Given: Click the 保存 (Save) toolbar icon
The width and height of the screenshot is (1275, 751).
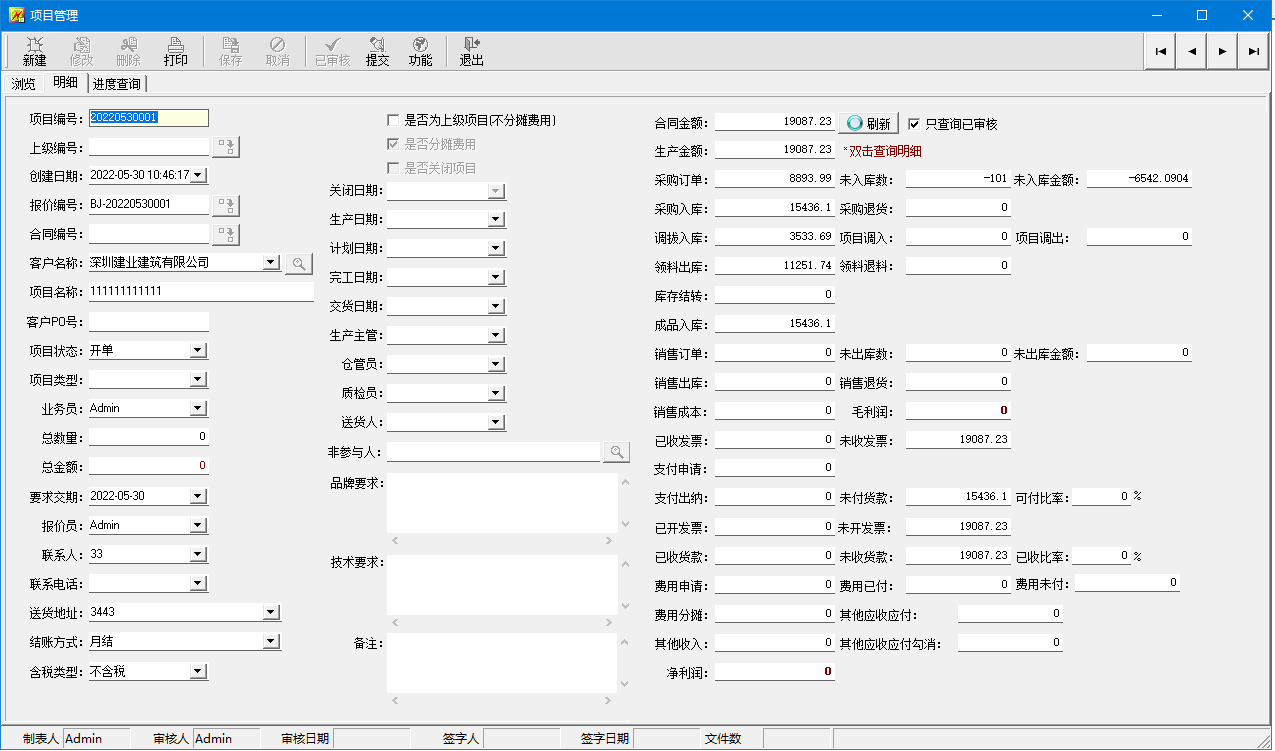Looking at the screenshot, I should click(x=231, y=51).
